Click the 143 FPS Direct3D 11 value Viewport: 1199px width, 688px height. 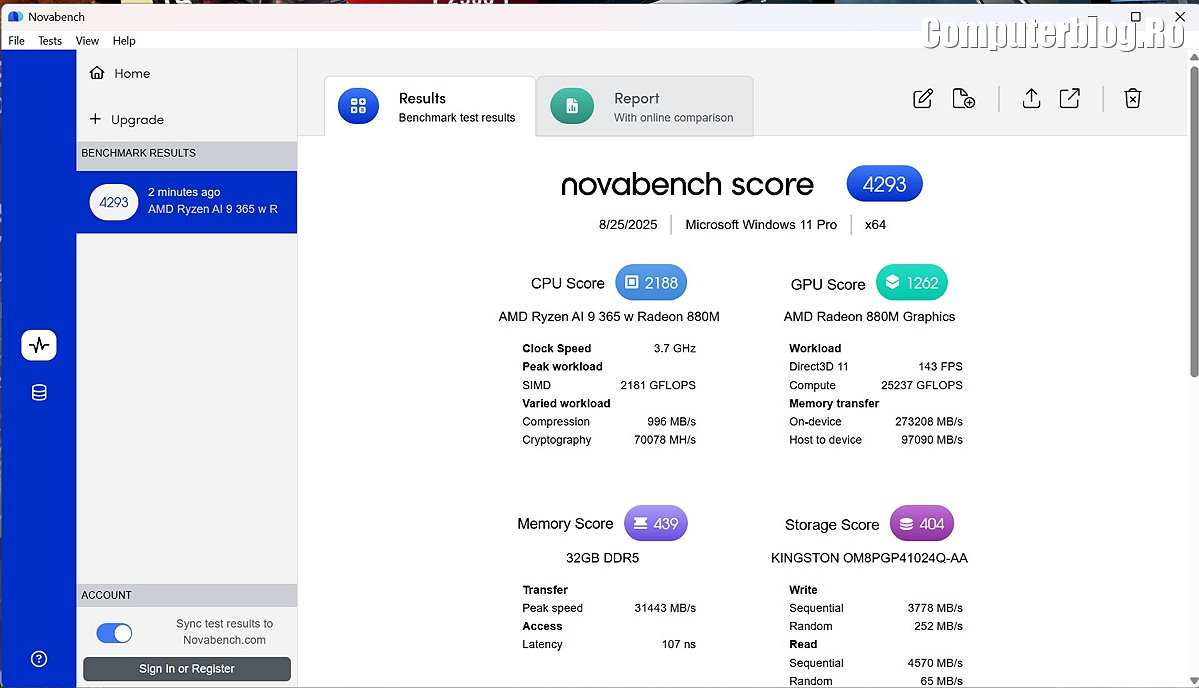coord(941,367)
